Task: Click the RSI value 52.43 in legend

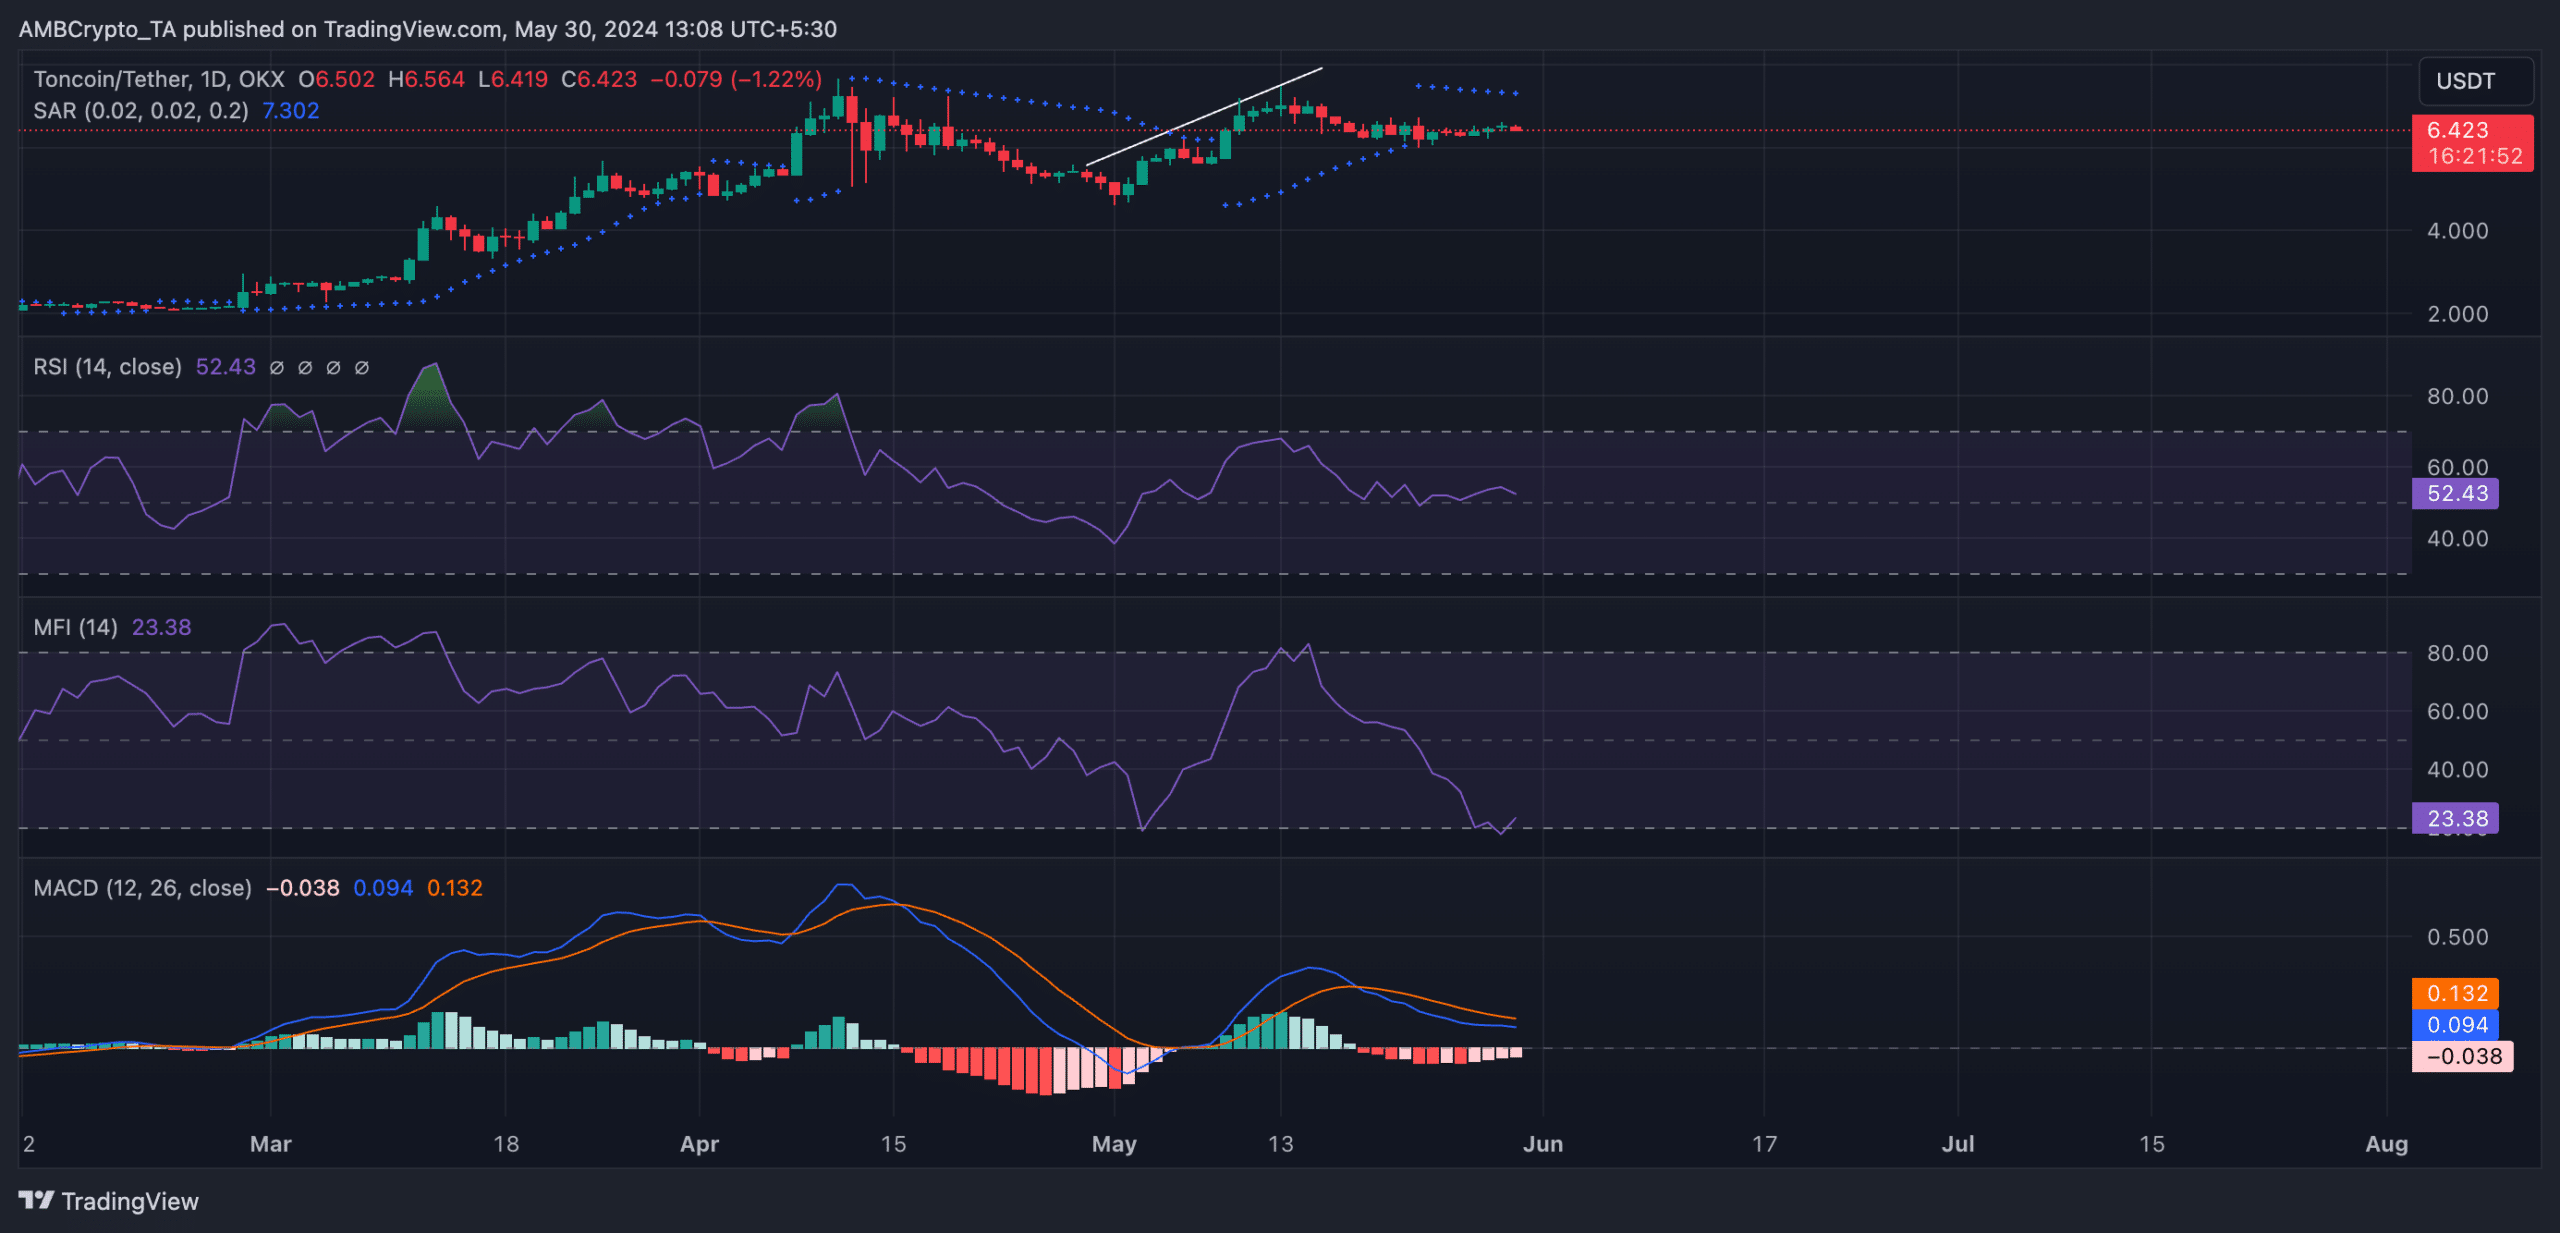Action: 226,367
